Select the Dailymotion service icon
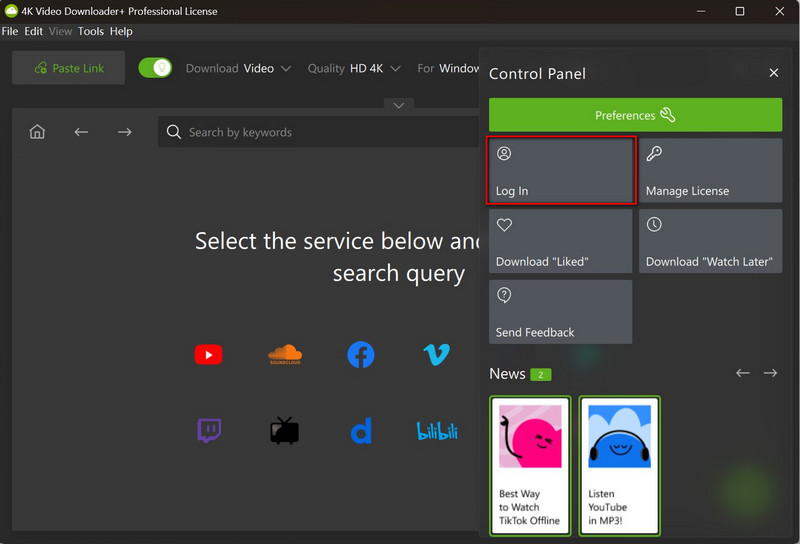The height and width of the screenshot is (544, 800). click(x=361, y=431)
